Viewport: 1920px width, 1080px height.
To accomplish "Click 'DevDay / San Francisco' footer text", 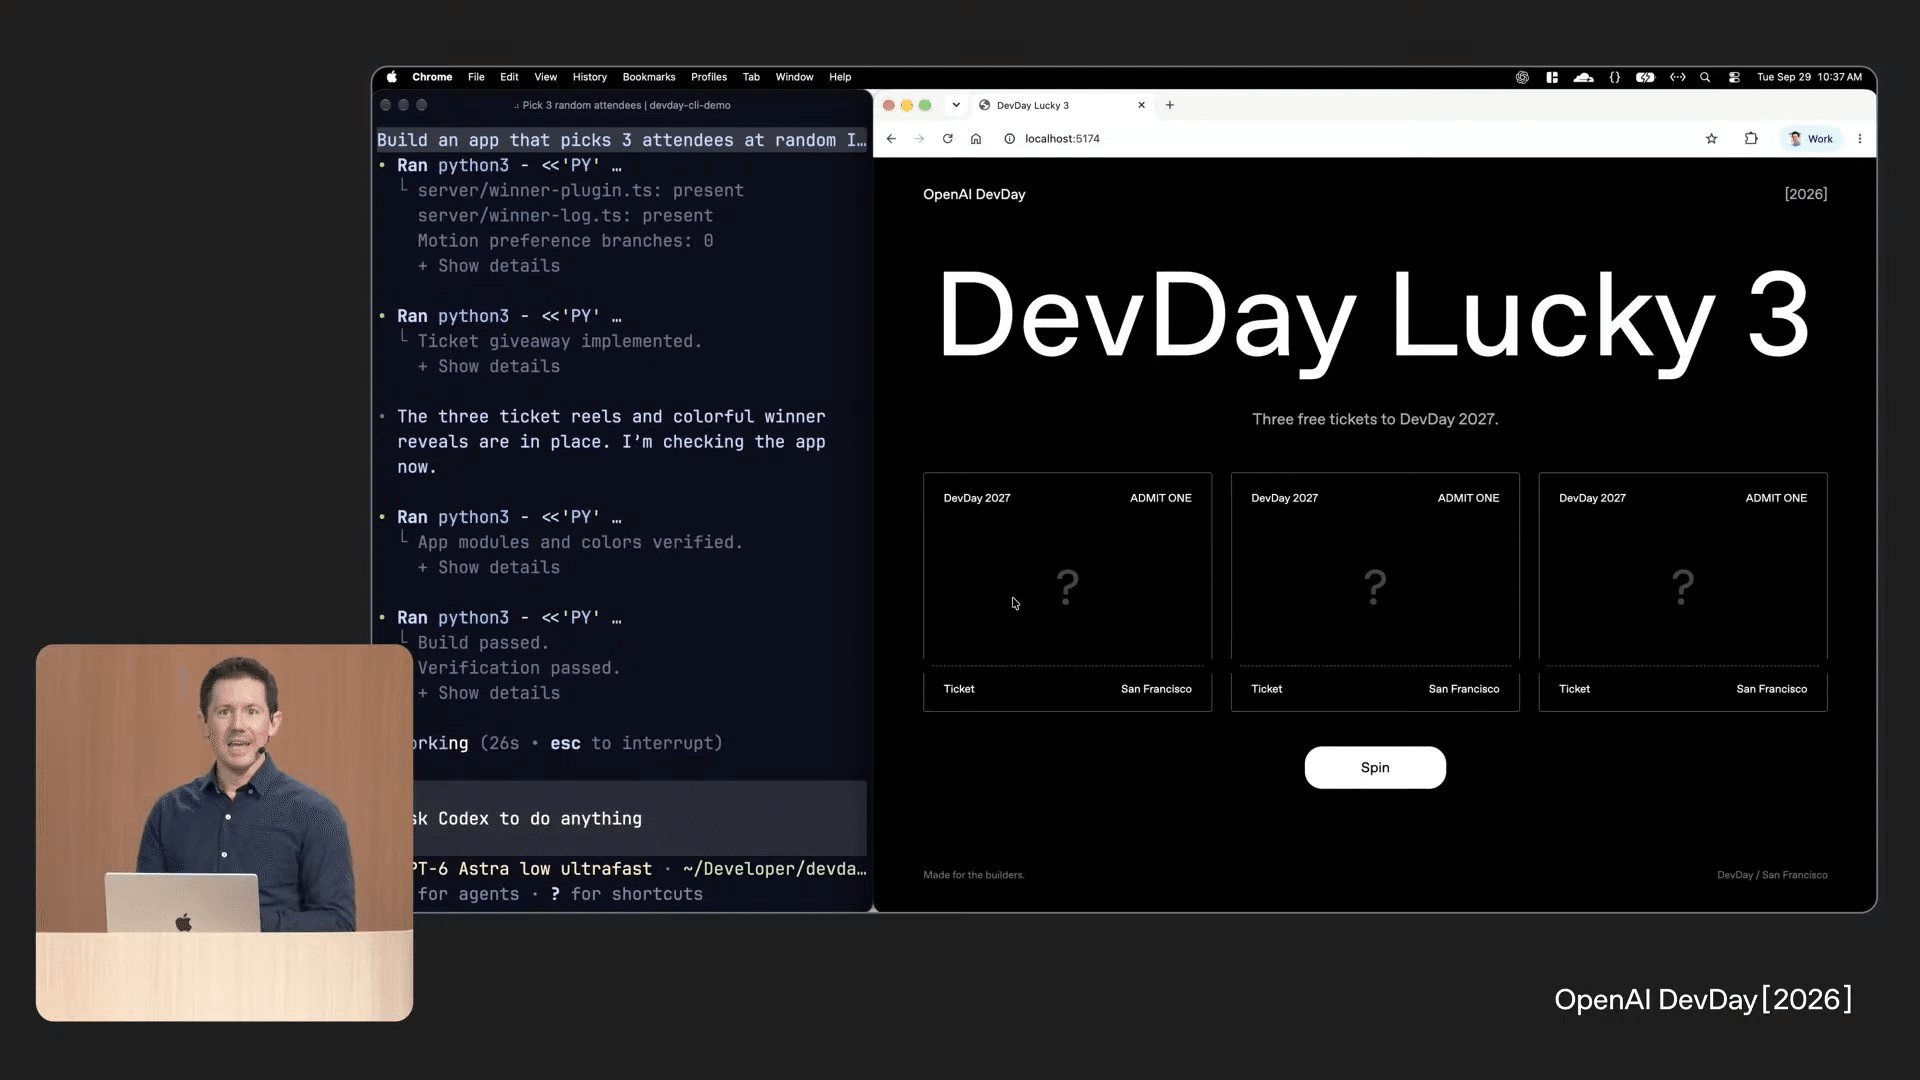I will tap(1772, 875).
